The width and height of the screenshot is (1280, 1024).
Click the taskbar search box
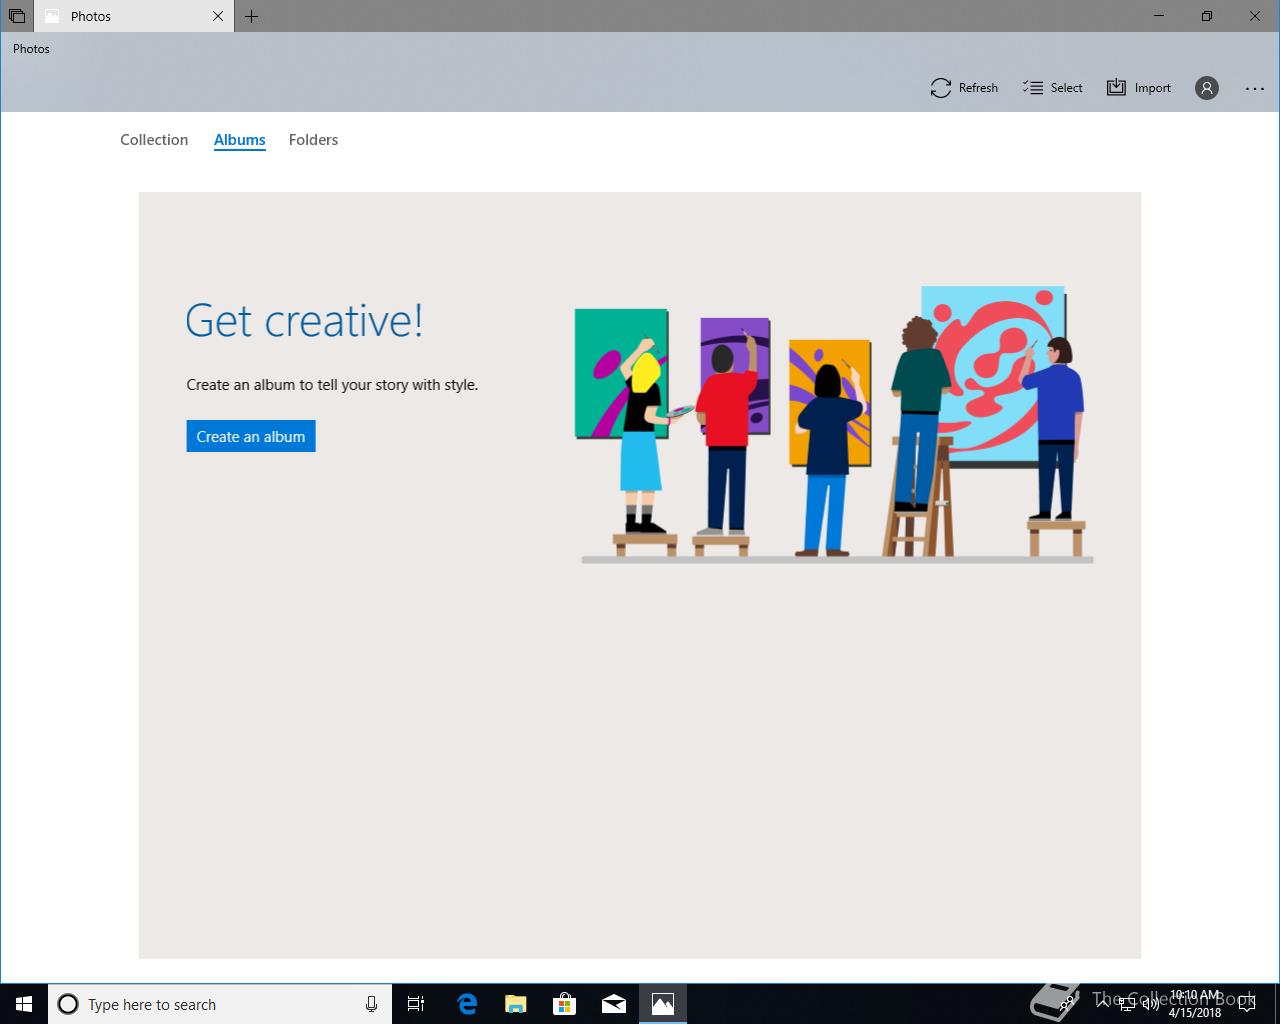218,1004
